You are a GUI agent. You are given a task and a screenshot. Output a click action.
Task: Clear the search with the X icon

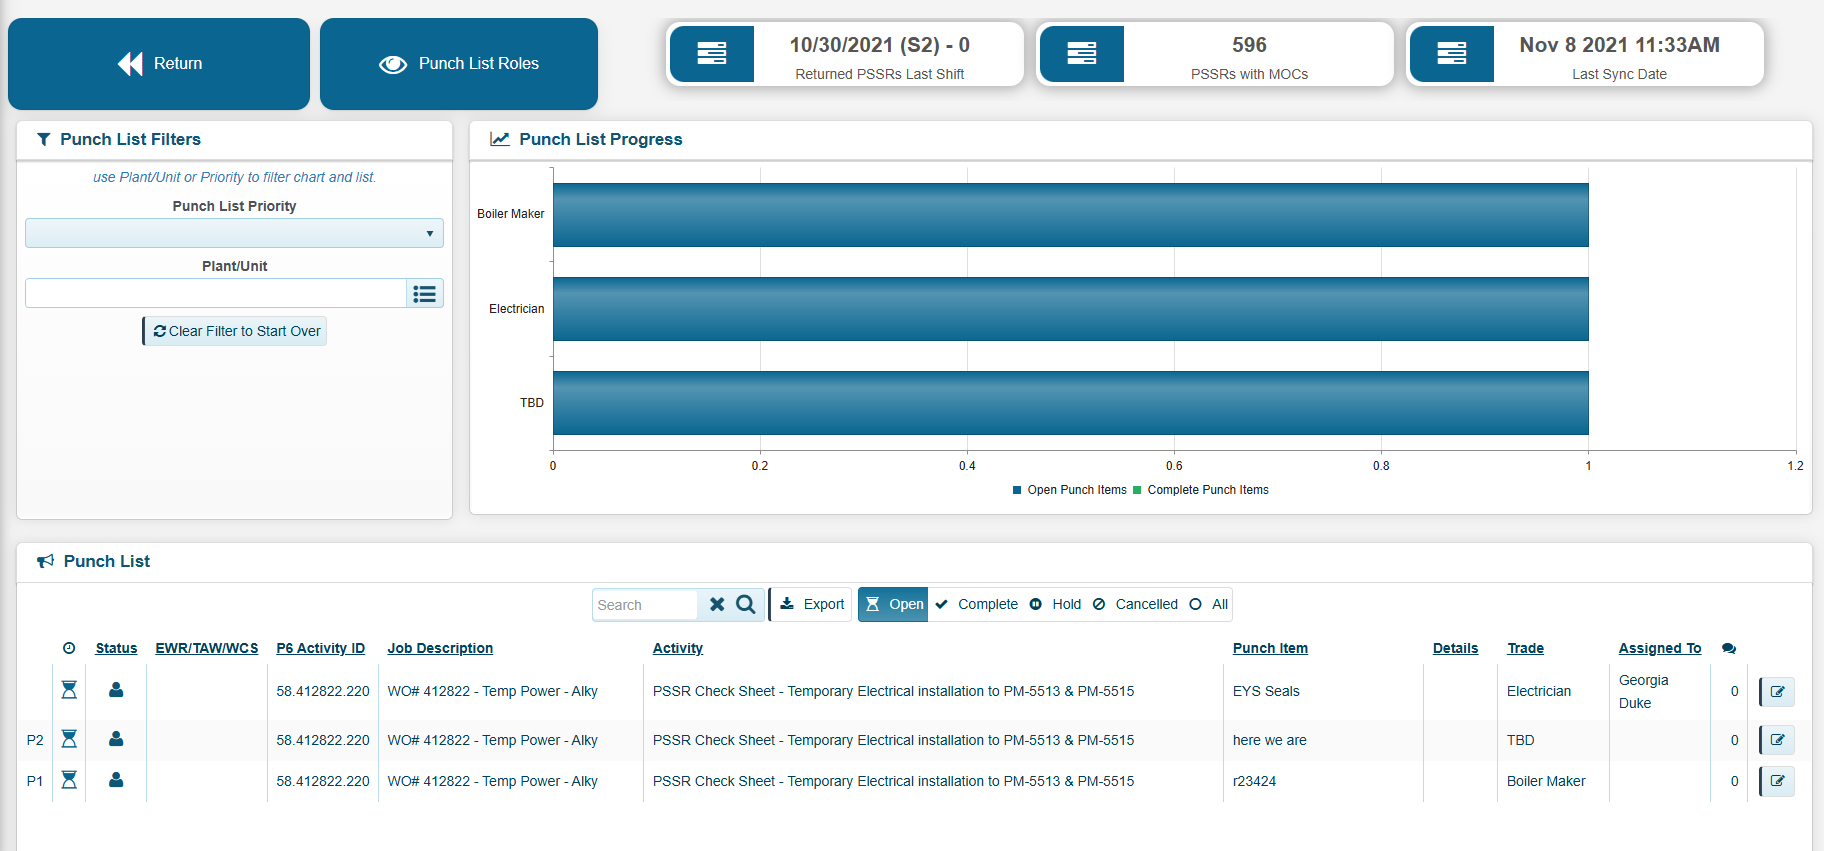(x=717, y=605)
